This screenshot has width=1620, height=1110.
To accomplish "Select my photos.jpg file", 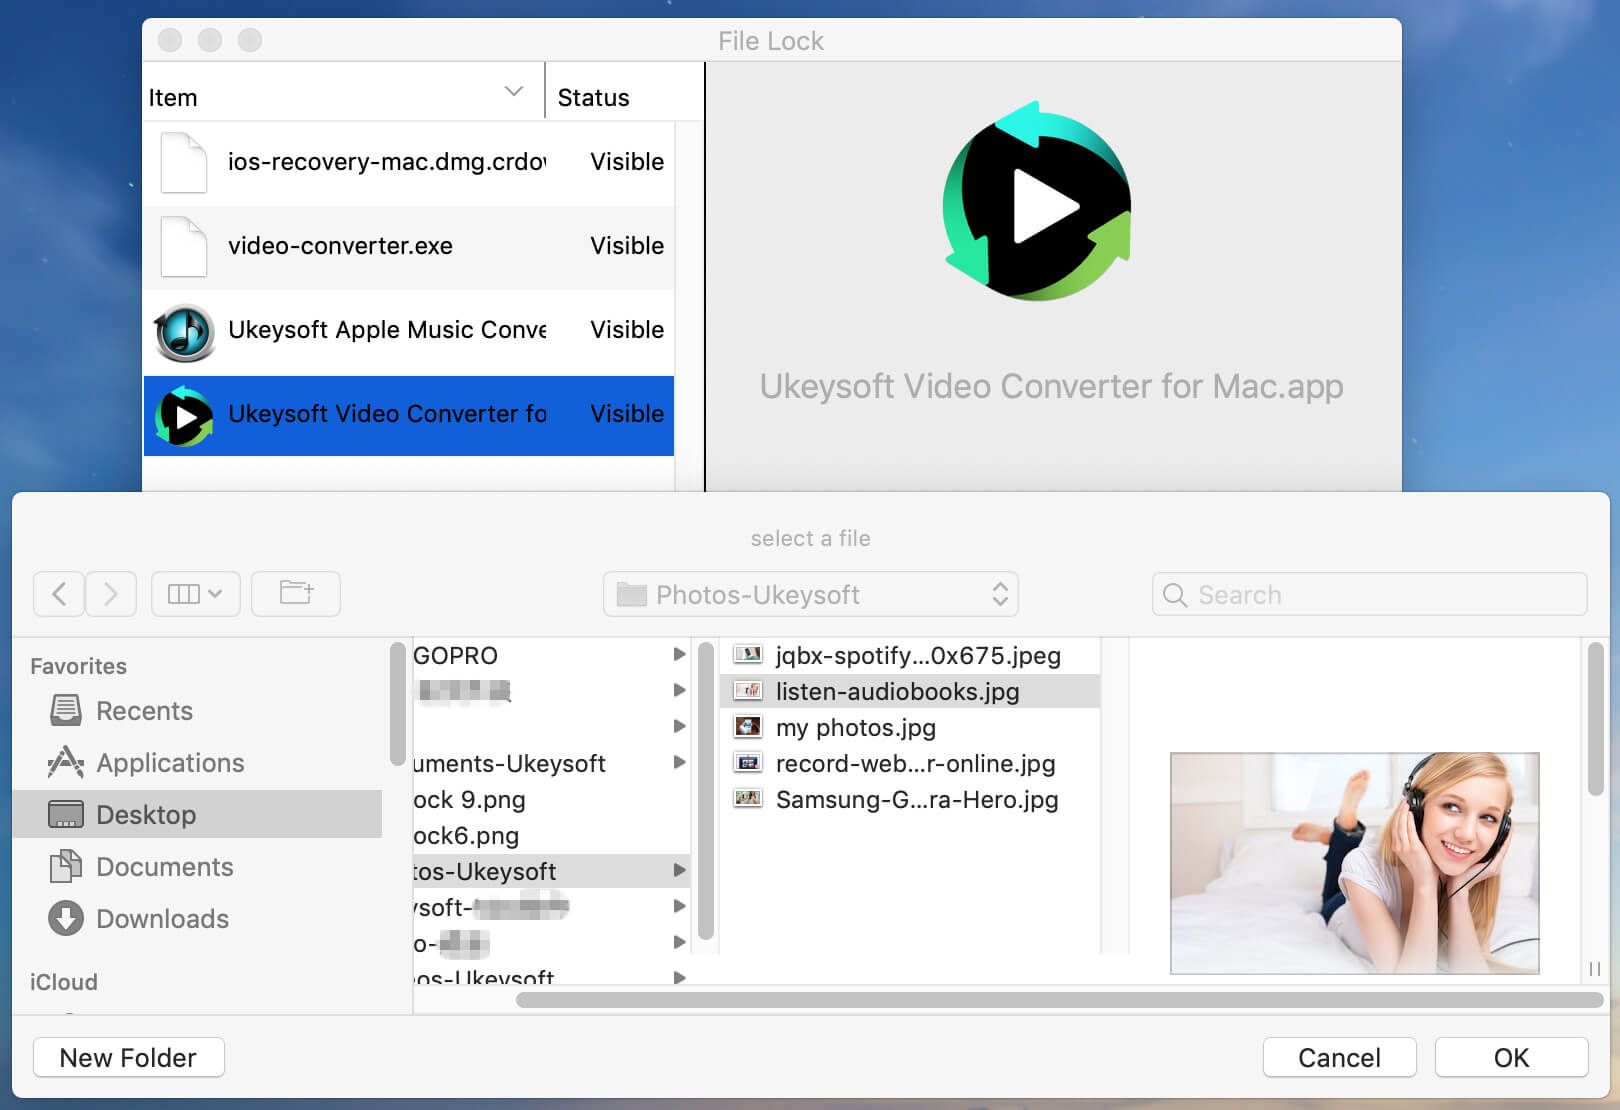I will click(910, 727).
